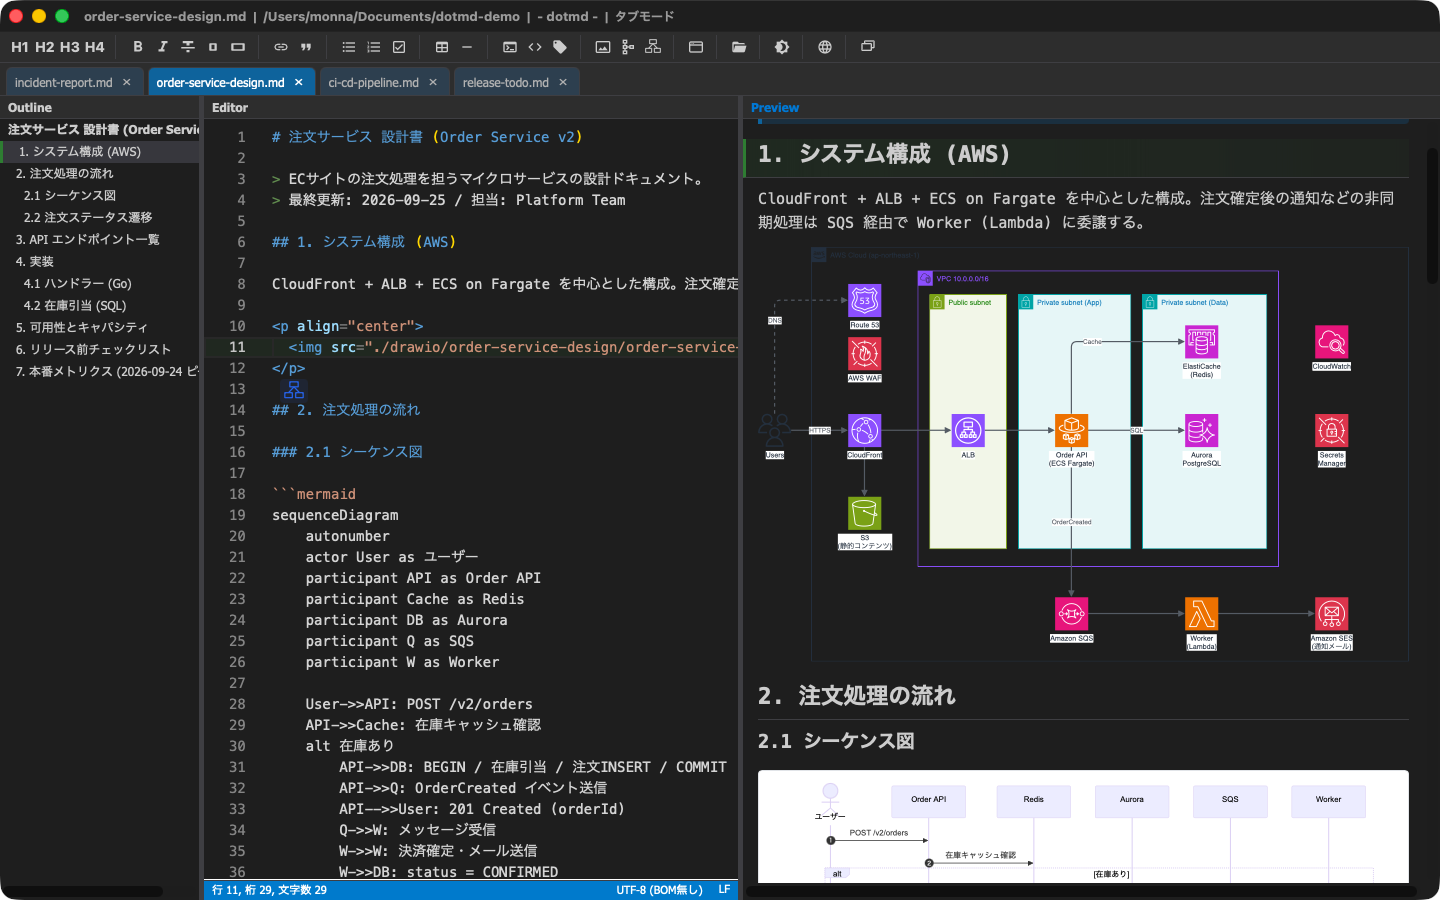Close the release-todo.md tab
The height and width of the screenshot is (900, 1440).
[x=563, y=83]
